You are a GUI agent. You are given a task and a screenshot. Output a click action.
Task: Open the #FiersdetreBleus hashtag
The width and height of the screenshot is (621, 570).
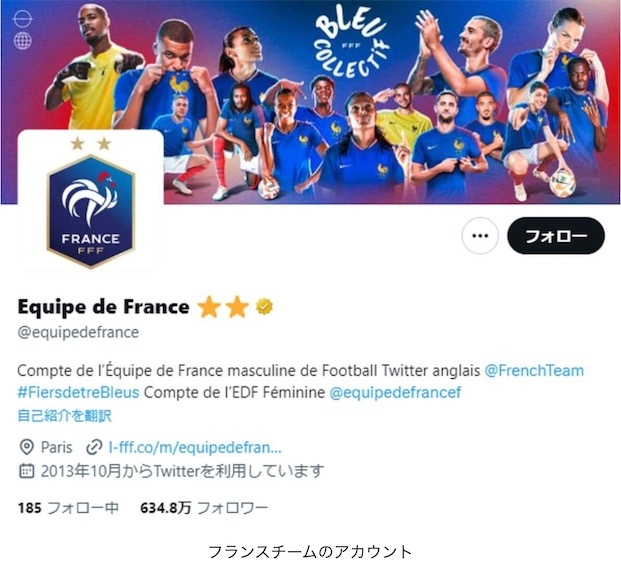(78, 393)
